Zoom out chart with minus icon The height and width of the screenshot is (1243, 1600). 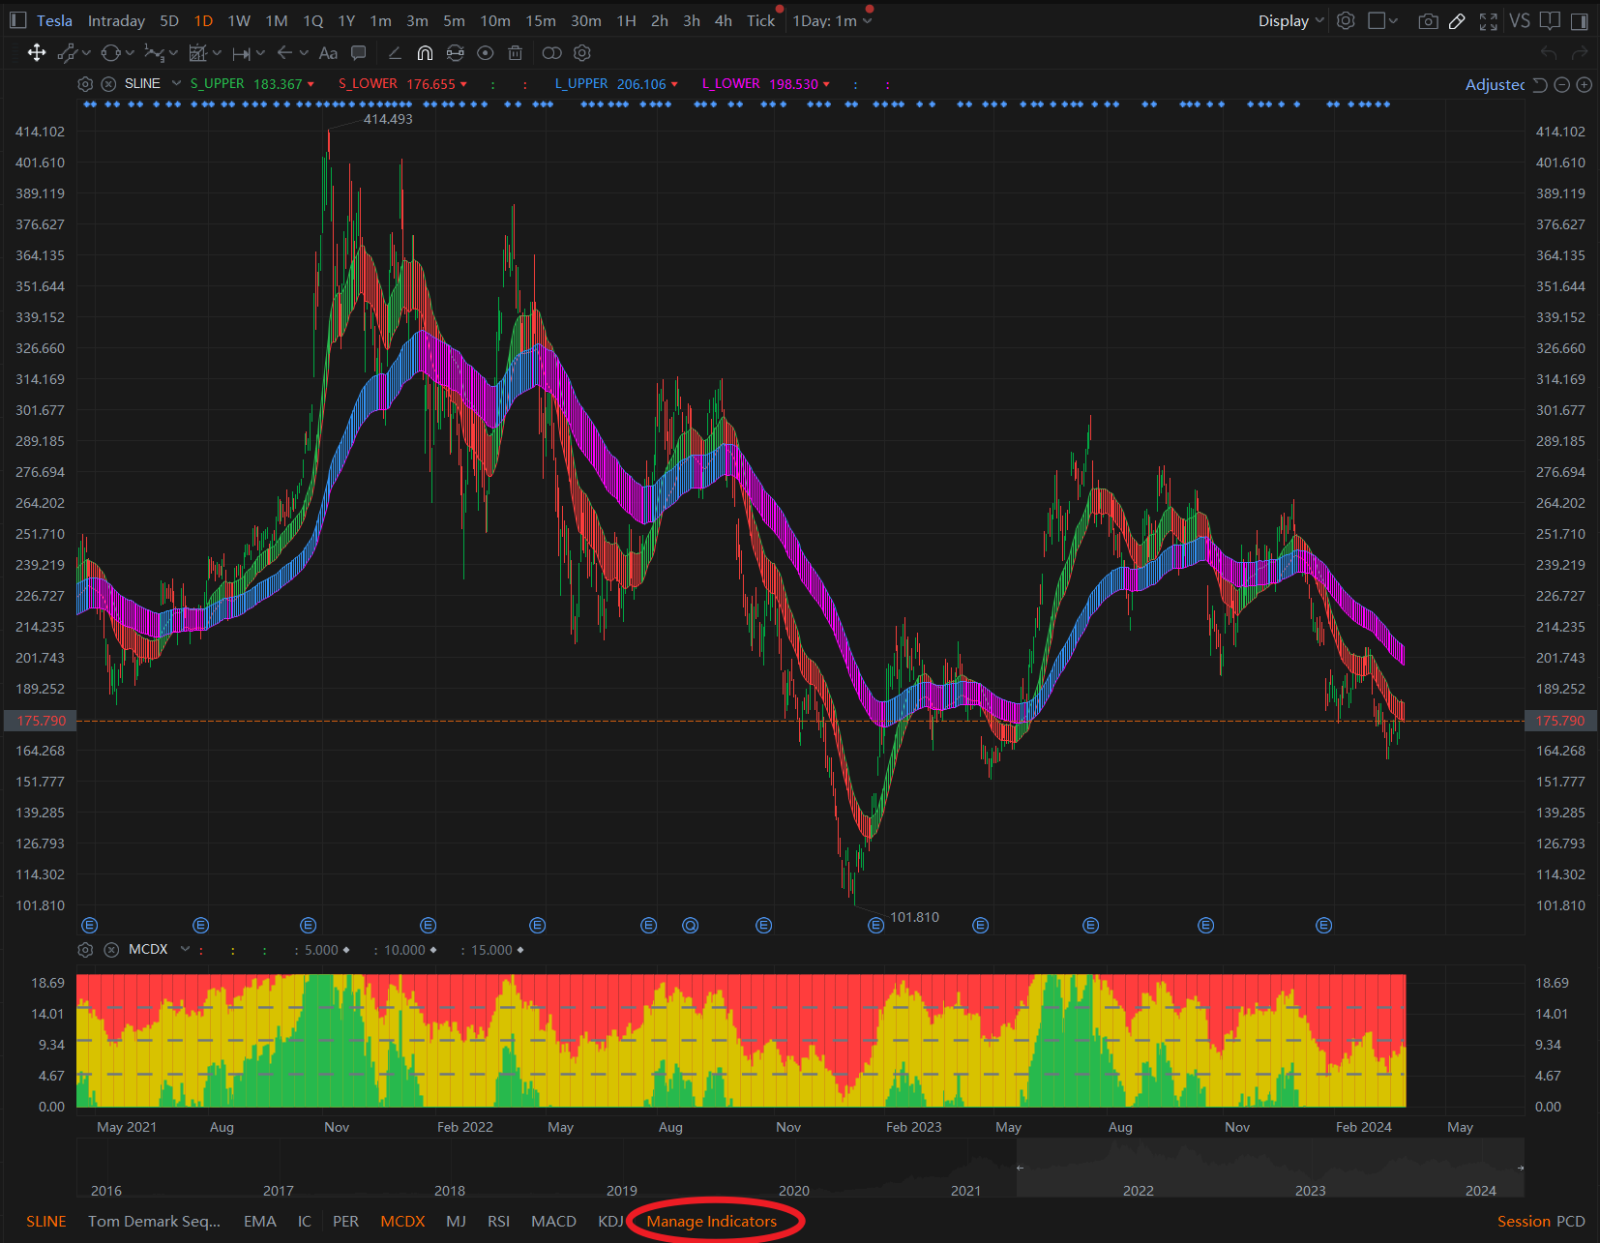click(1562, 85)
